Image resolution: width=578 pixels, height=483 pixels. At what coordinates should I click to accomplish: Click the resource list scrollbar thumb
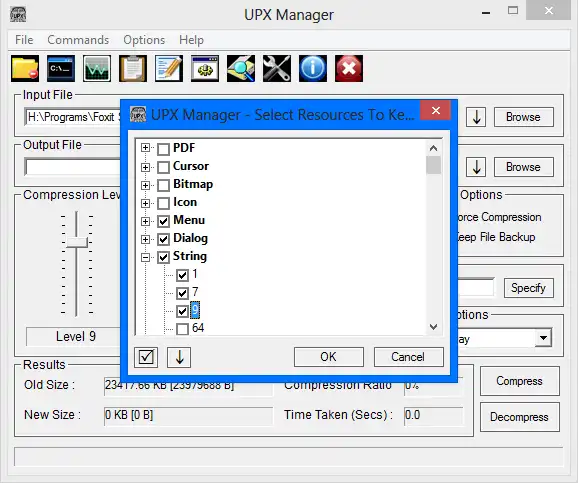(x=434, y=165)
